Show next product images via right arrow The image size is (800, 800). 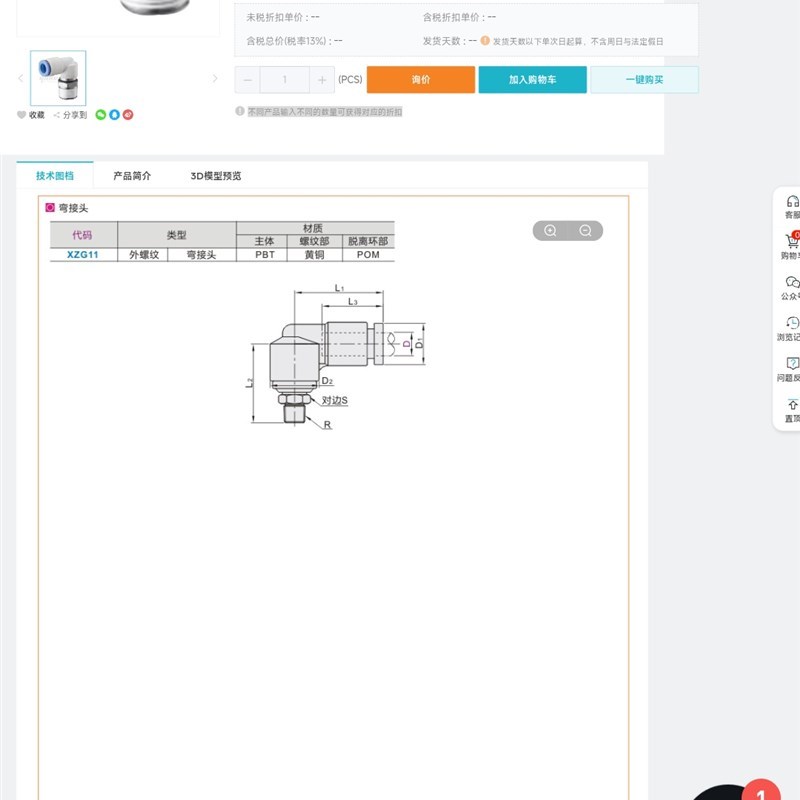[x=215, y=78]
